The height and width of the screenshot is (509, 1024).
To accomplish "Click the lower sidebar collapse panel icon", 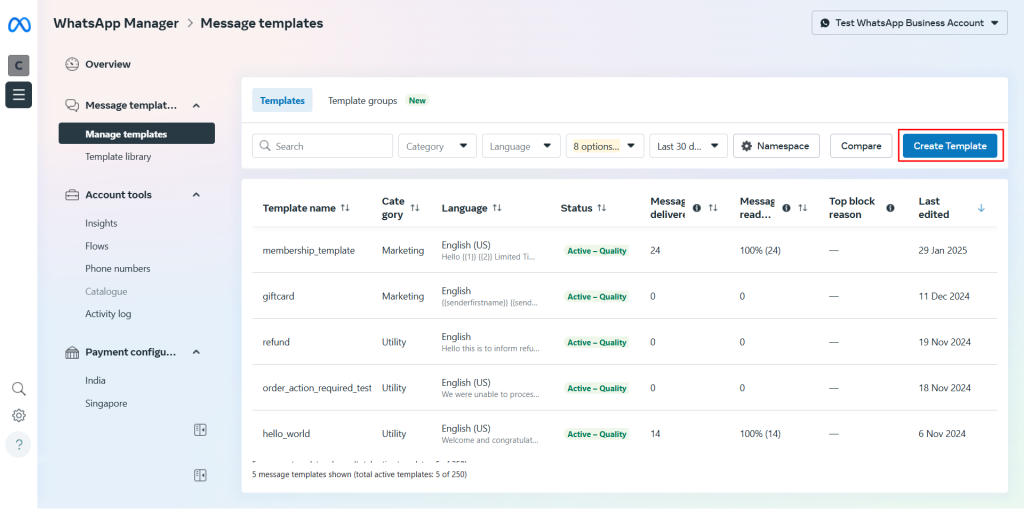I will [200, 475].
